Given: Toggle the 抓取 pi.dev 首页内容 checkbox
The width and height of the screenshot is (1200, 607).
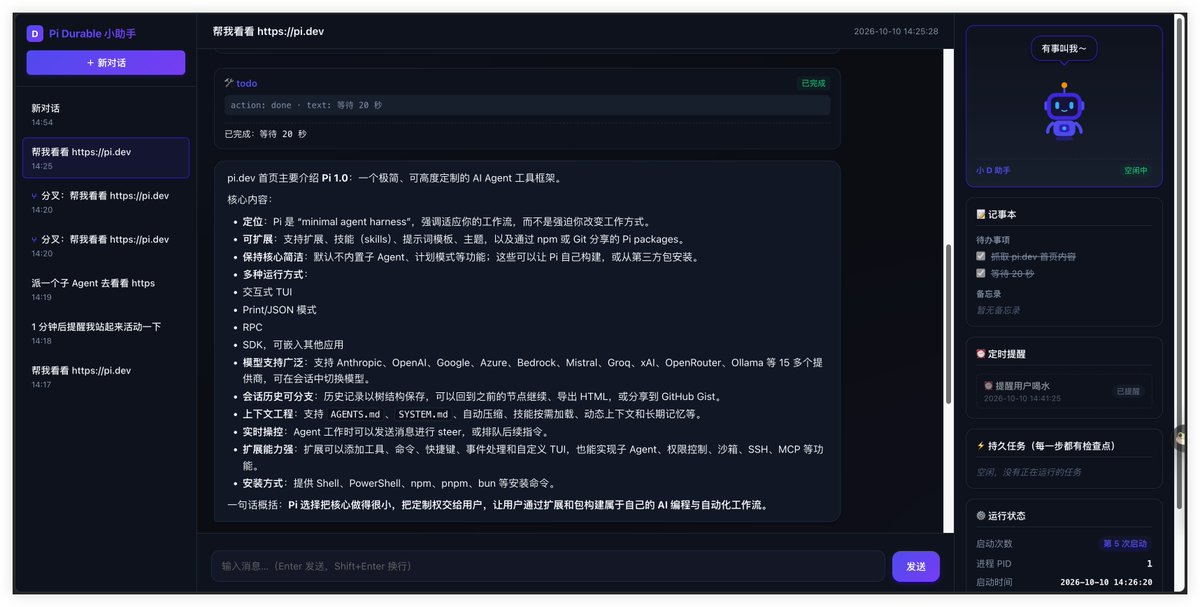Looking at the screenshot, I should point(981,256).
